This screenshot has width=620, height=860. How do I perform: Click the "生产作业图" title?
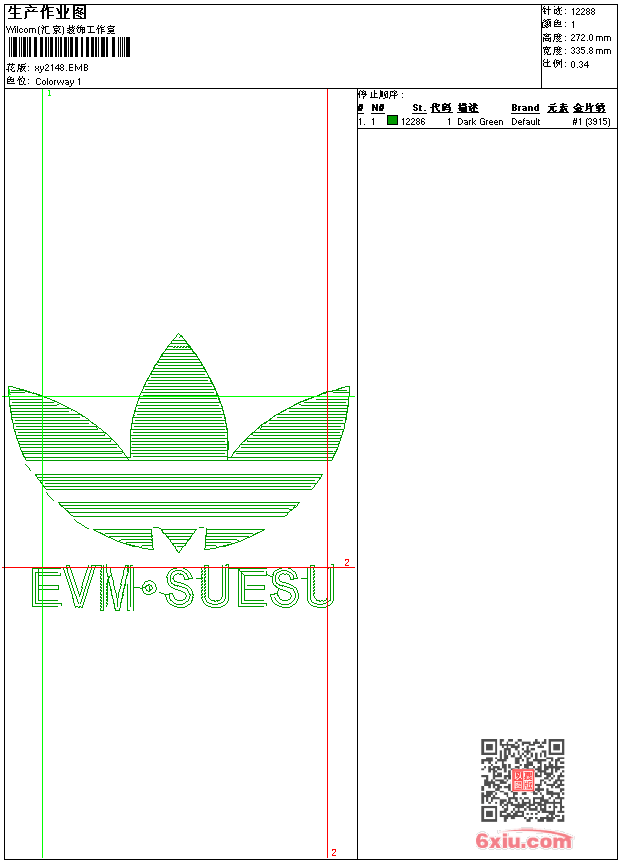click(47, 13)
